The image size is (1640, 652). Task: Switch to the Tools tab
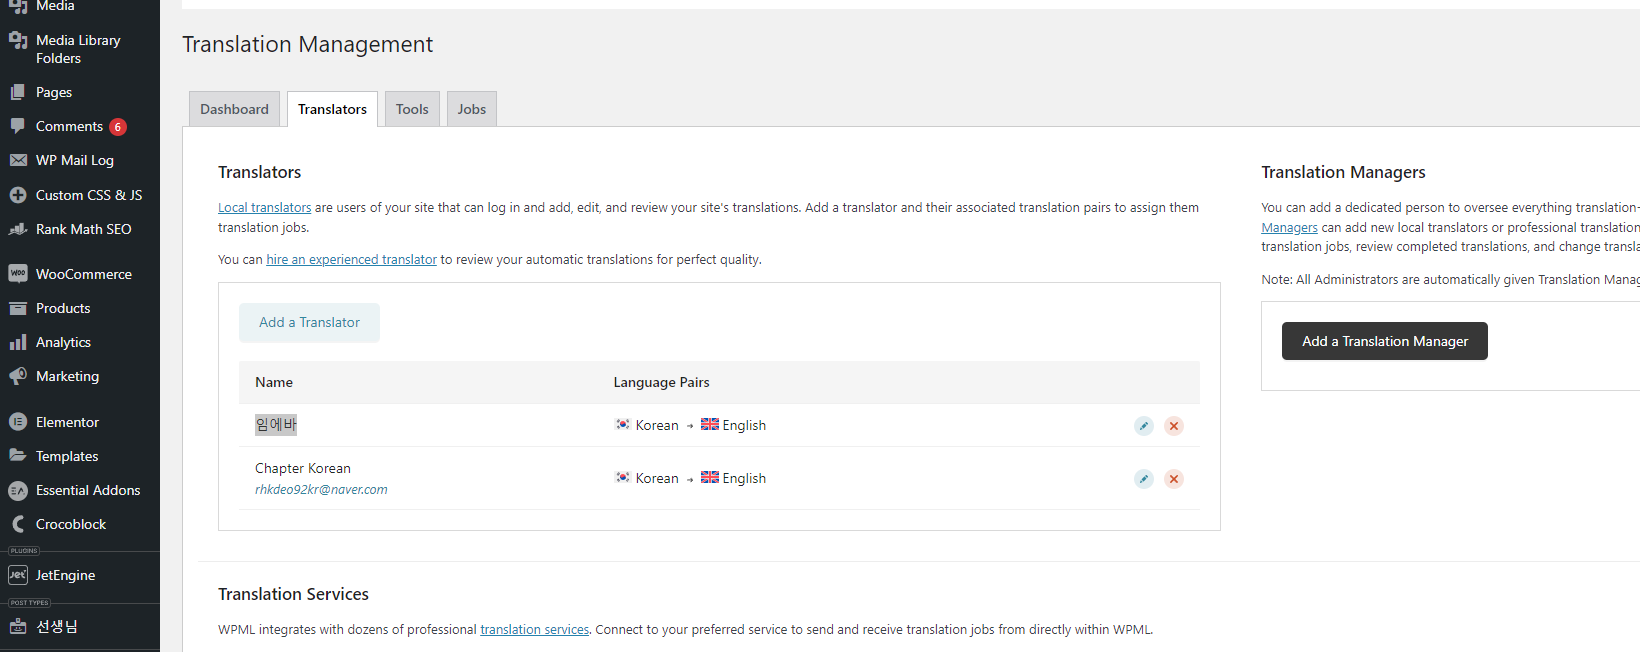[x=412, y=109]
